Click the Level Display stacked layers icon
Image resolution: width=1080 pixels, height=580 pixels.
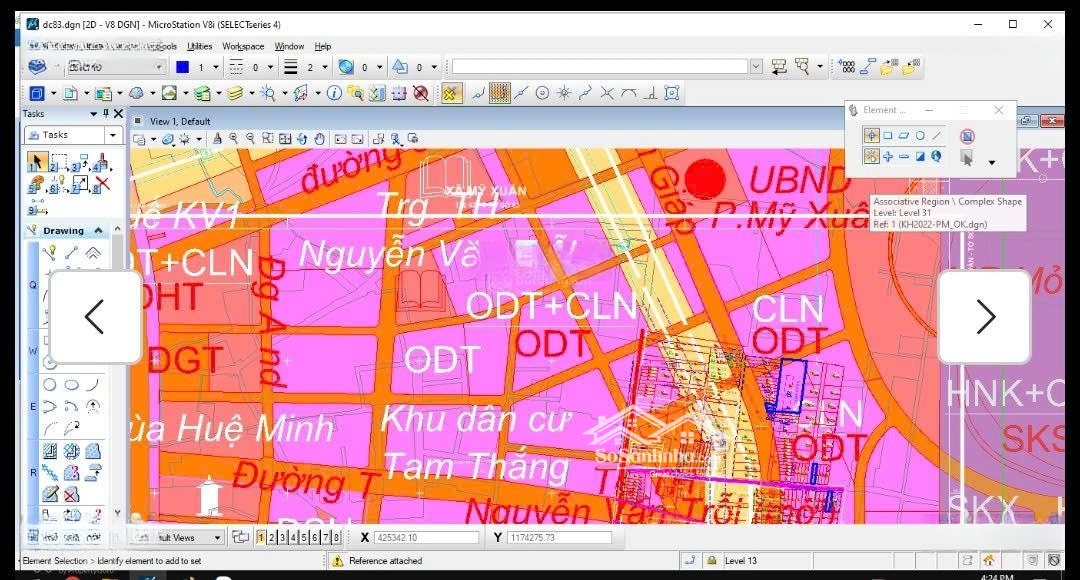point(235,93)
